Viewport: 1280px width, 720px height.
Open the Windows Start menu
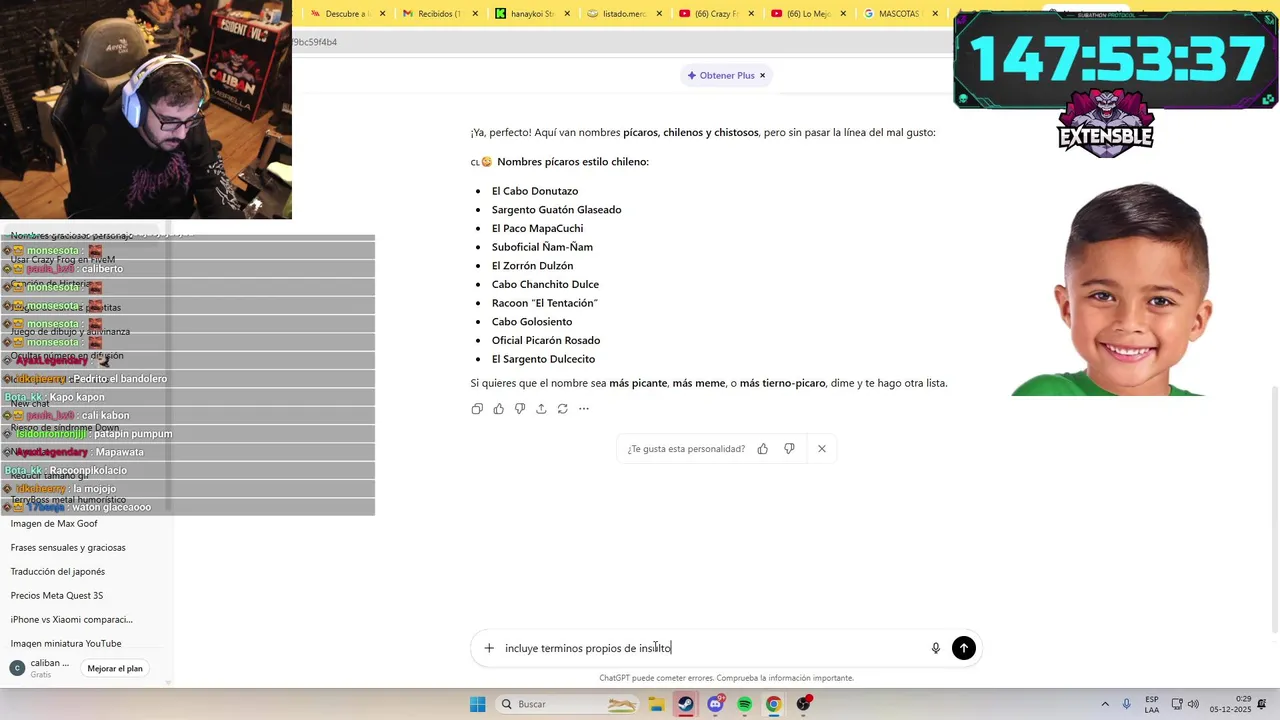[478, 704]
